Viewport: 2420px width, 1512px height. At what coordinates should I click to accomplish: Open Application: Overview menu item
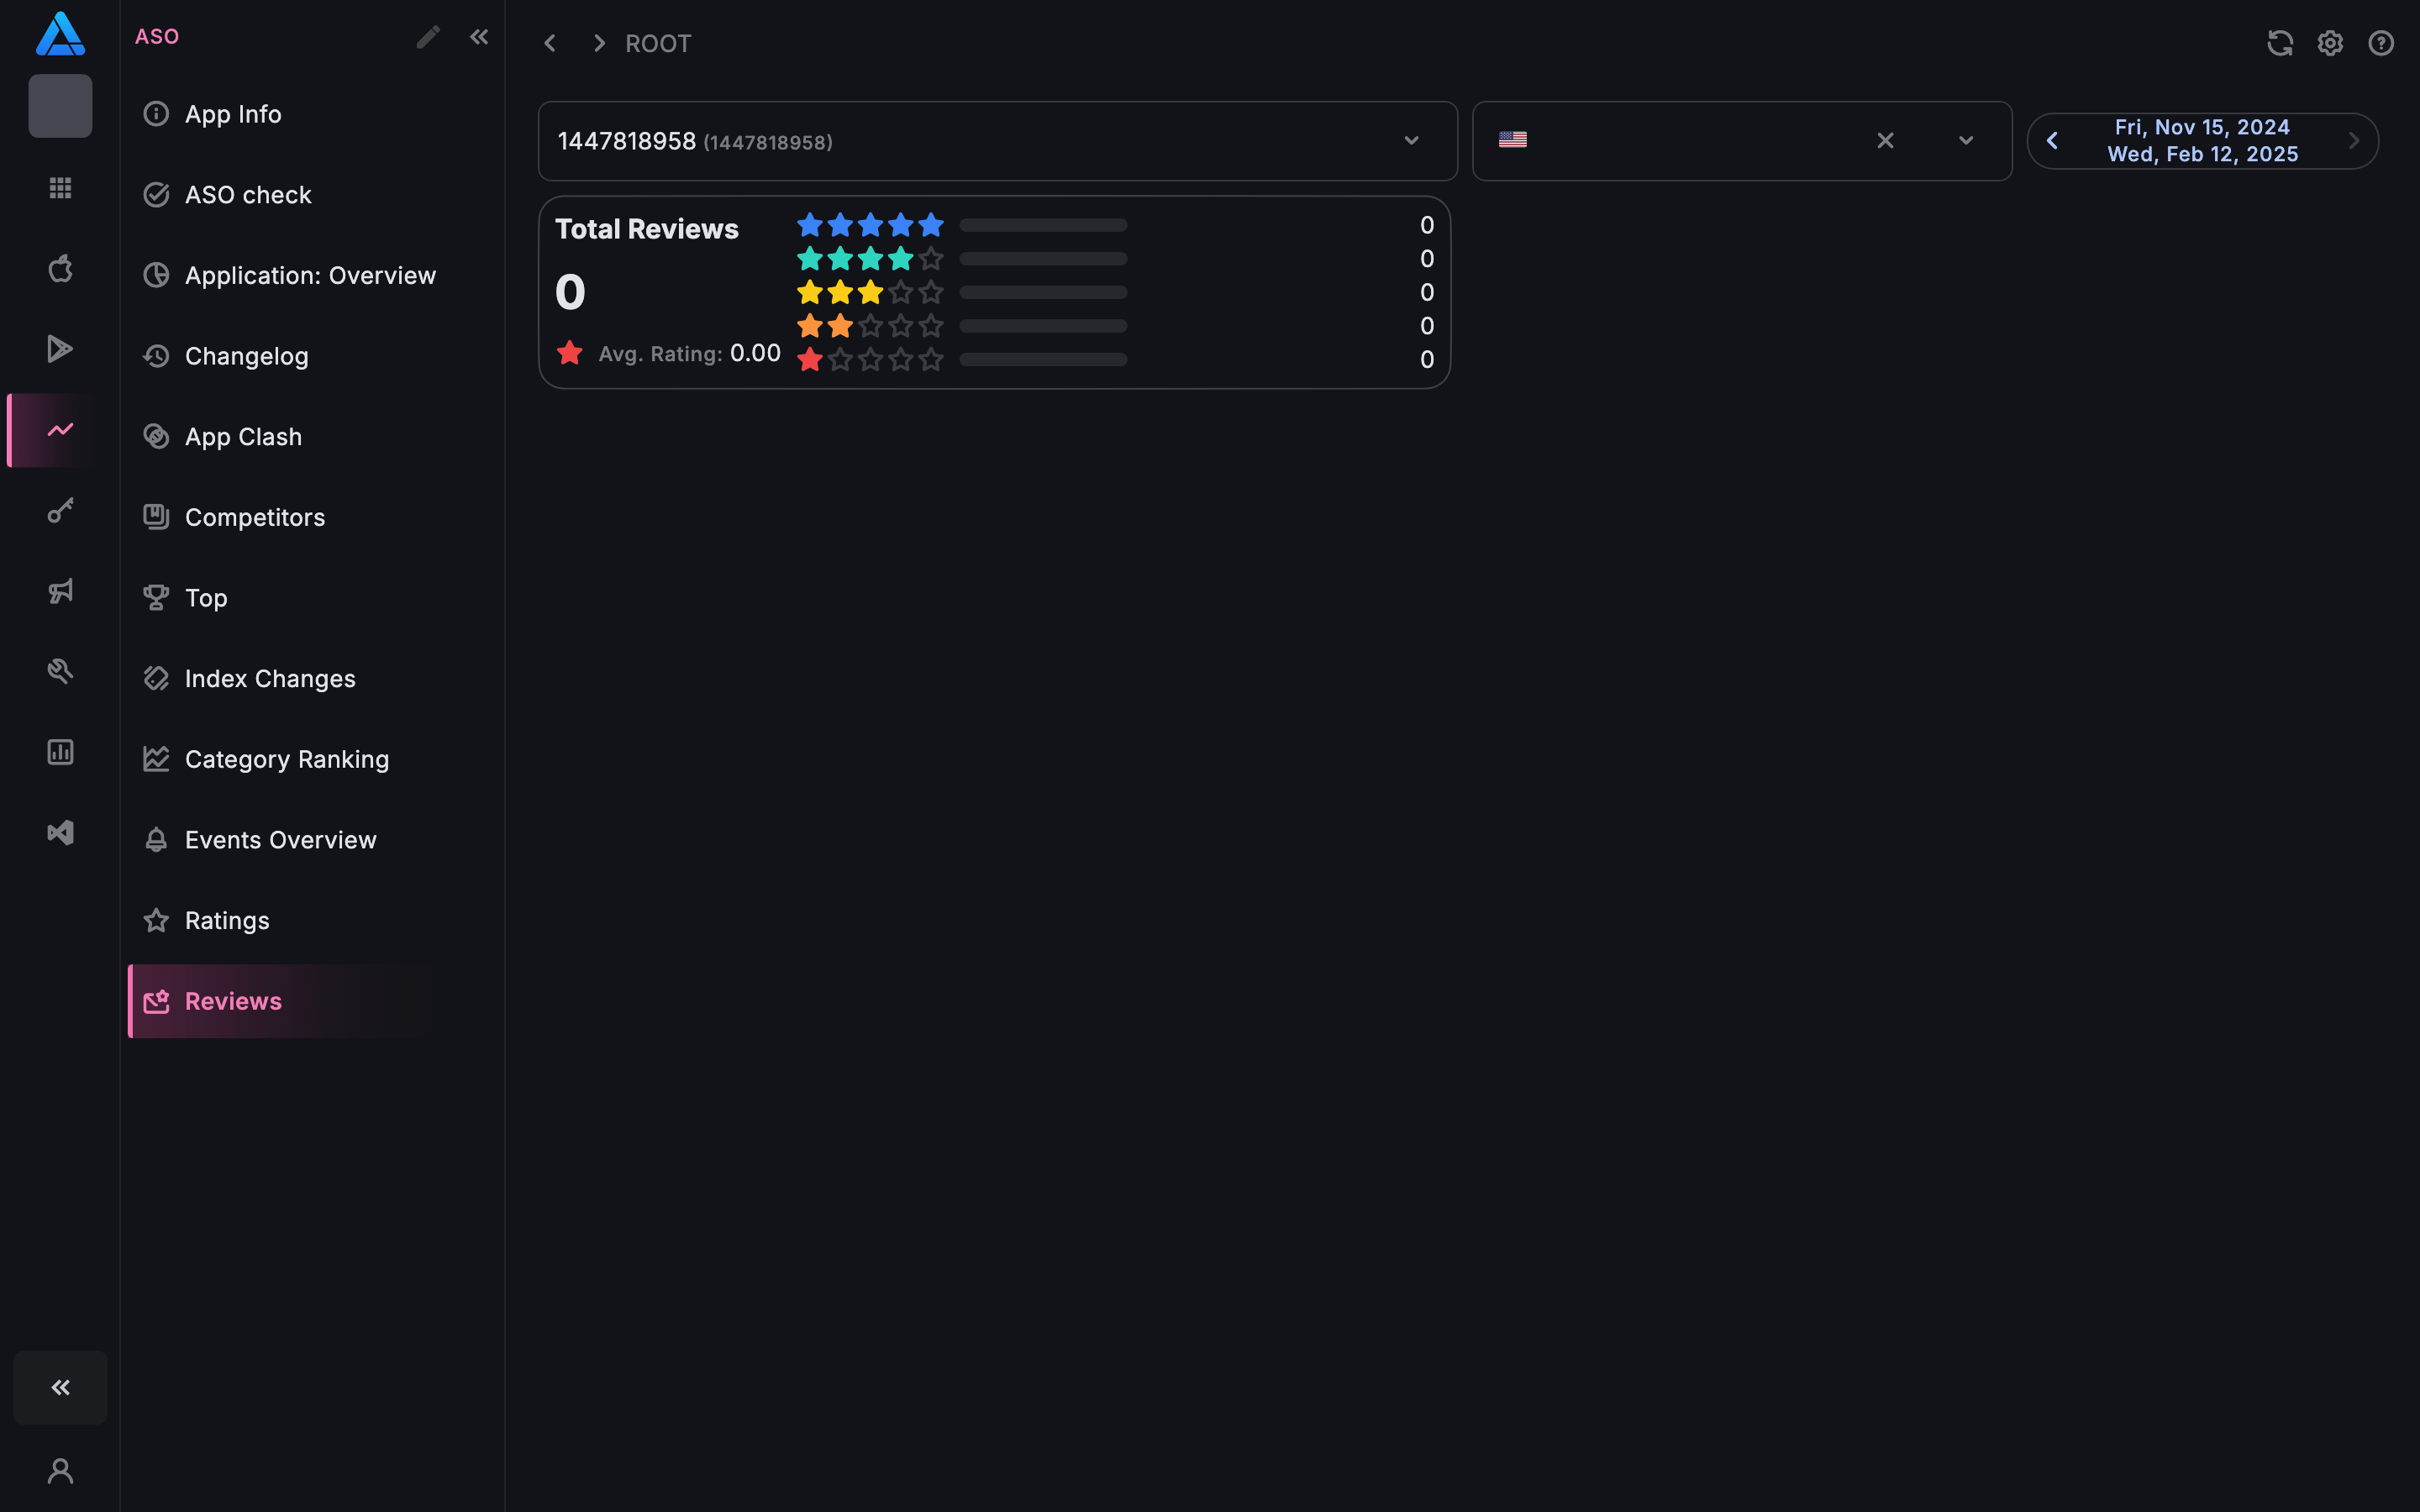pyautogui.click(x=312, y=276)
